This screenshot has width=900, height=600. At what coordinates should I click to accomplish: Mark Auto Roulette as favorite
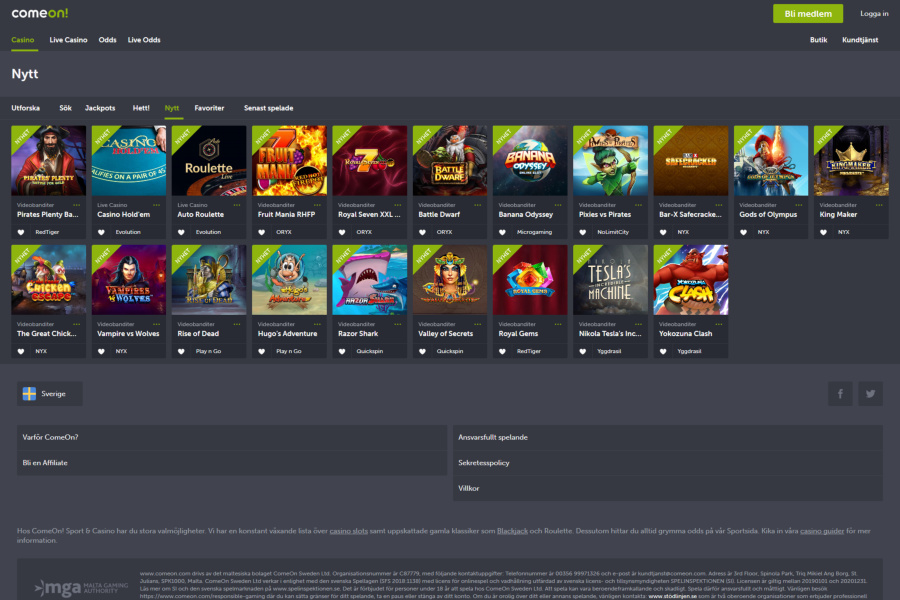181,232
